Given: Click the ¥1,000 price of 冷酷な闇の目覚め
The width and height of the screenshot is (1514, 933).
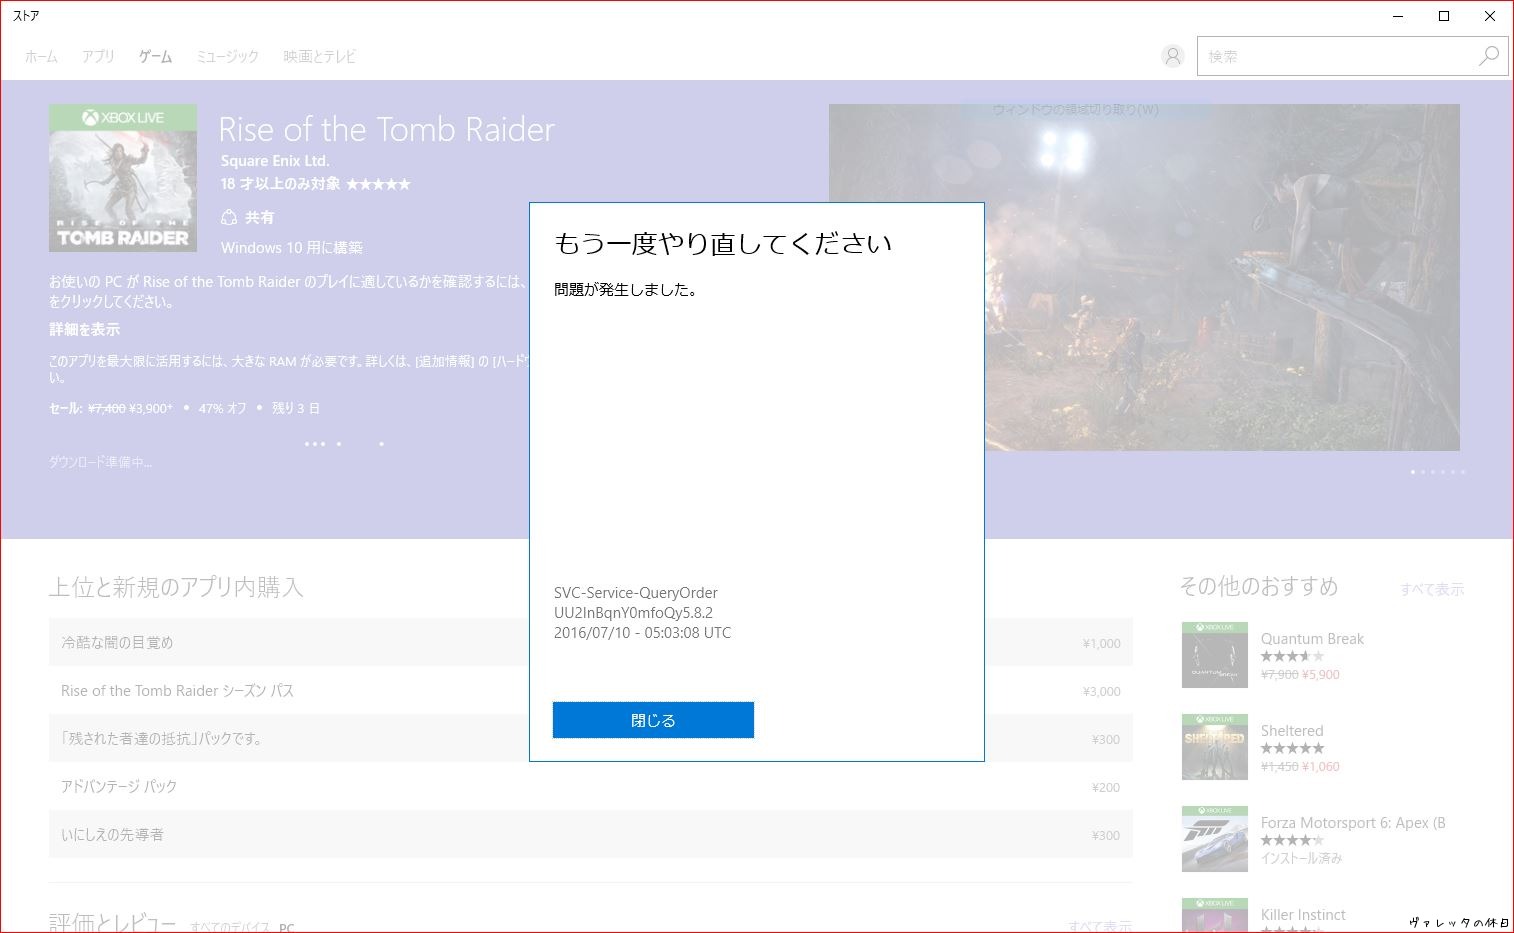Looking at the screenshot, I should (x=1101, y=643).
